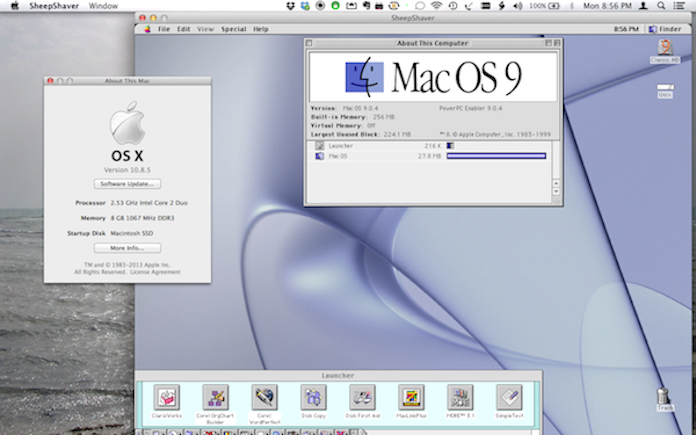Launch ClarisWorks from the Launcher
Image resolution: width=696 pixels, height=435 pixels.
[167, 397]
